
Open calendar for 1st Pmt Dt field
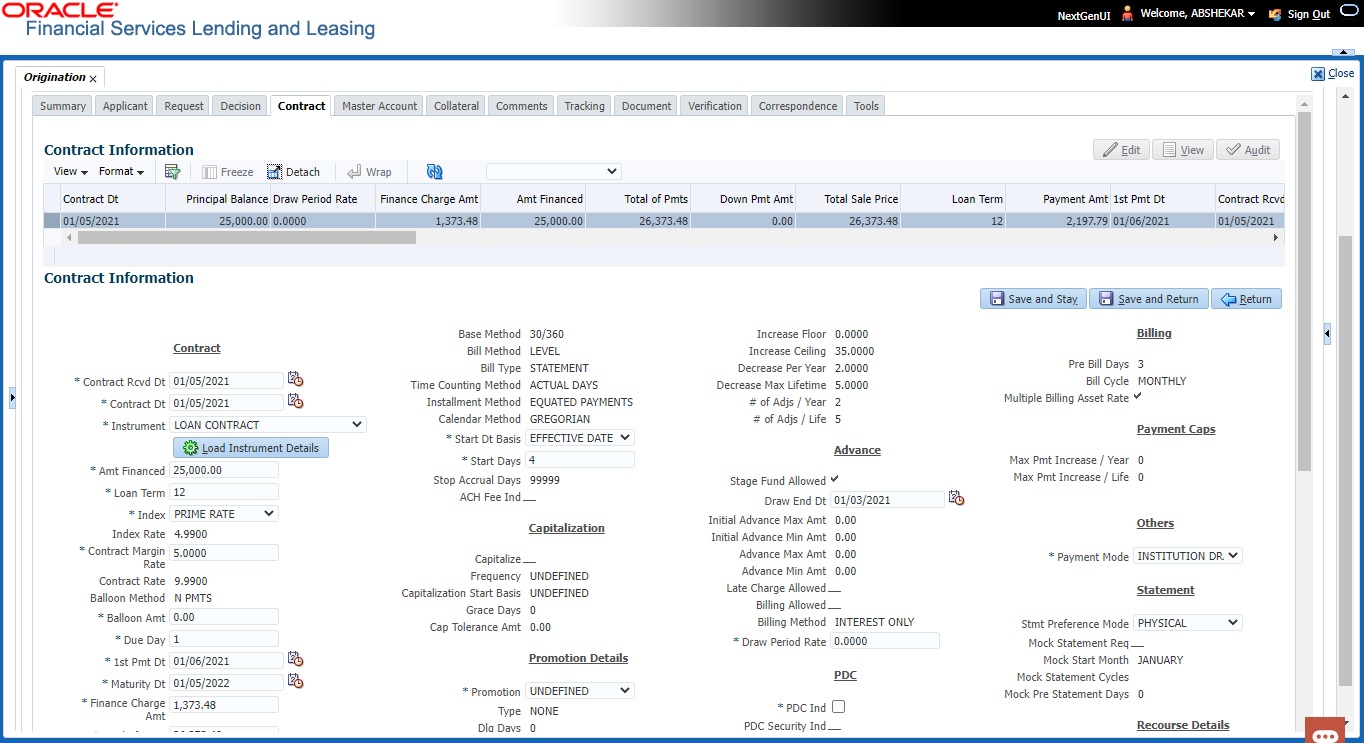pos(295,660)
